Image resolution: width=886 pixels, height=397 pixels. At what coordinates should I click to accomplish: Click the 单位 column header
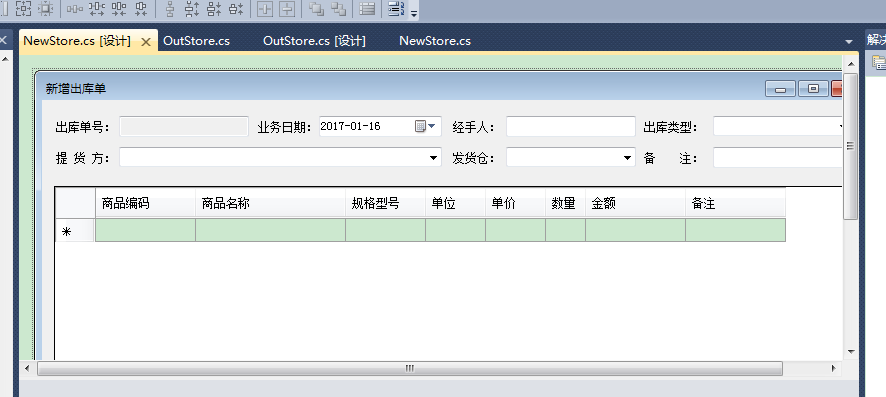click(x=455, y=203)
